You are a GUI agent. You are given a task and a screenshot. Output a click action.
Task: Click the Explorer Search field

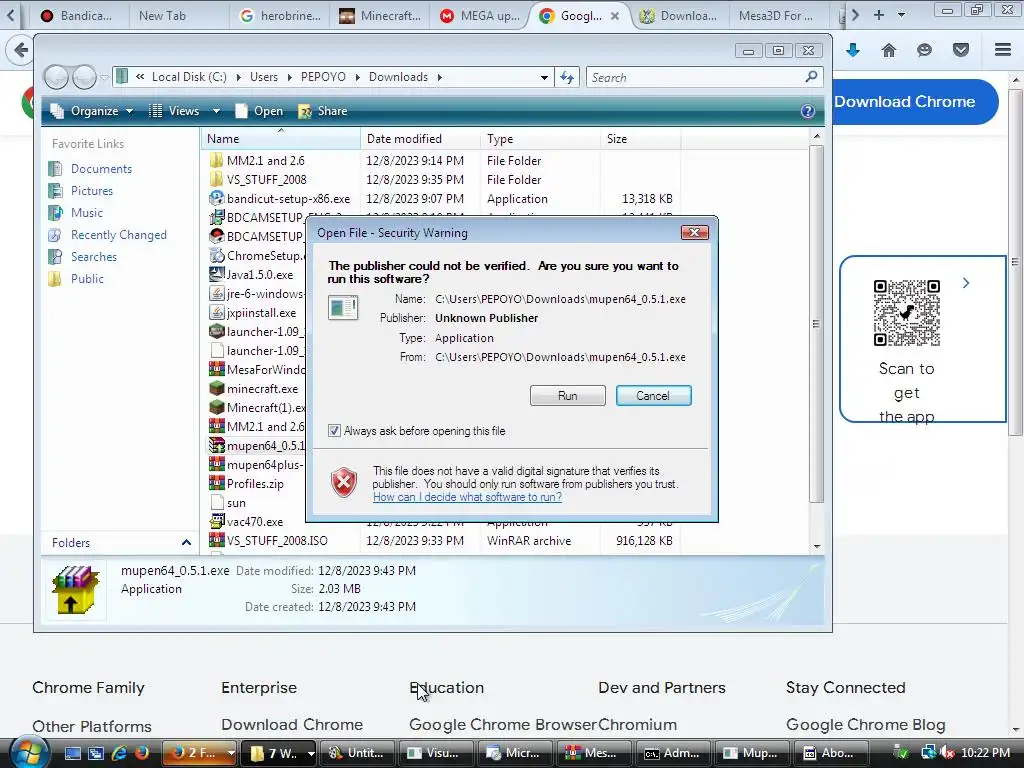(696, 78)
